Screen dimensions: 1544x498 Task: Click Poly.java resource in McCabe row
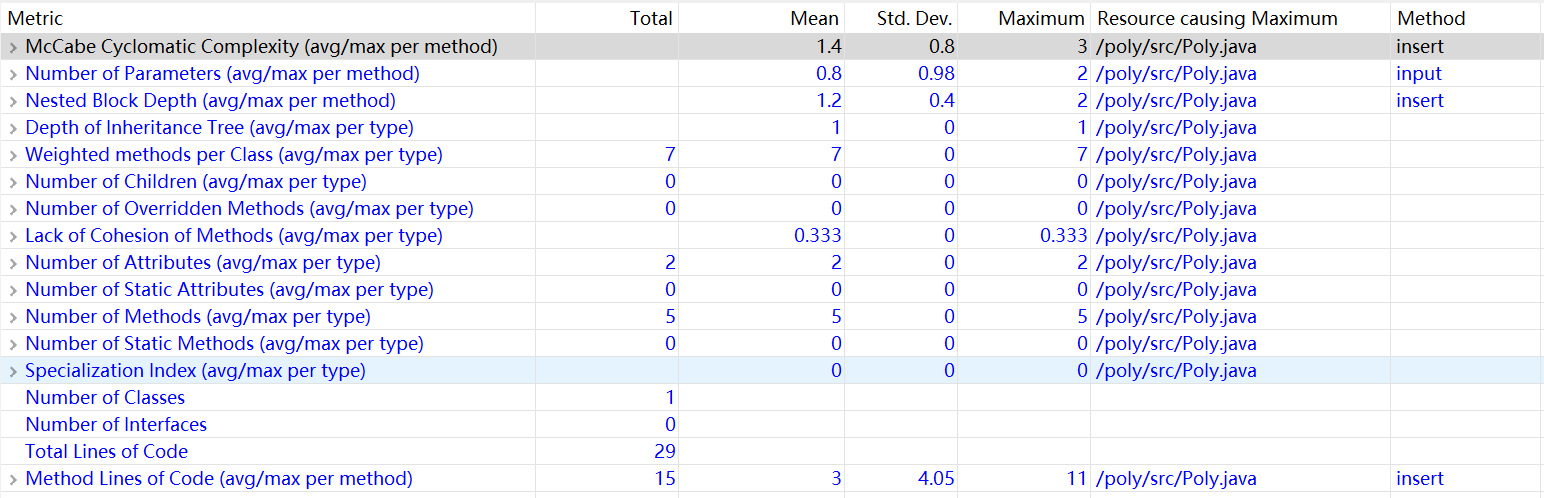coord(1176,47)
